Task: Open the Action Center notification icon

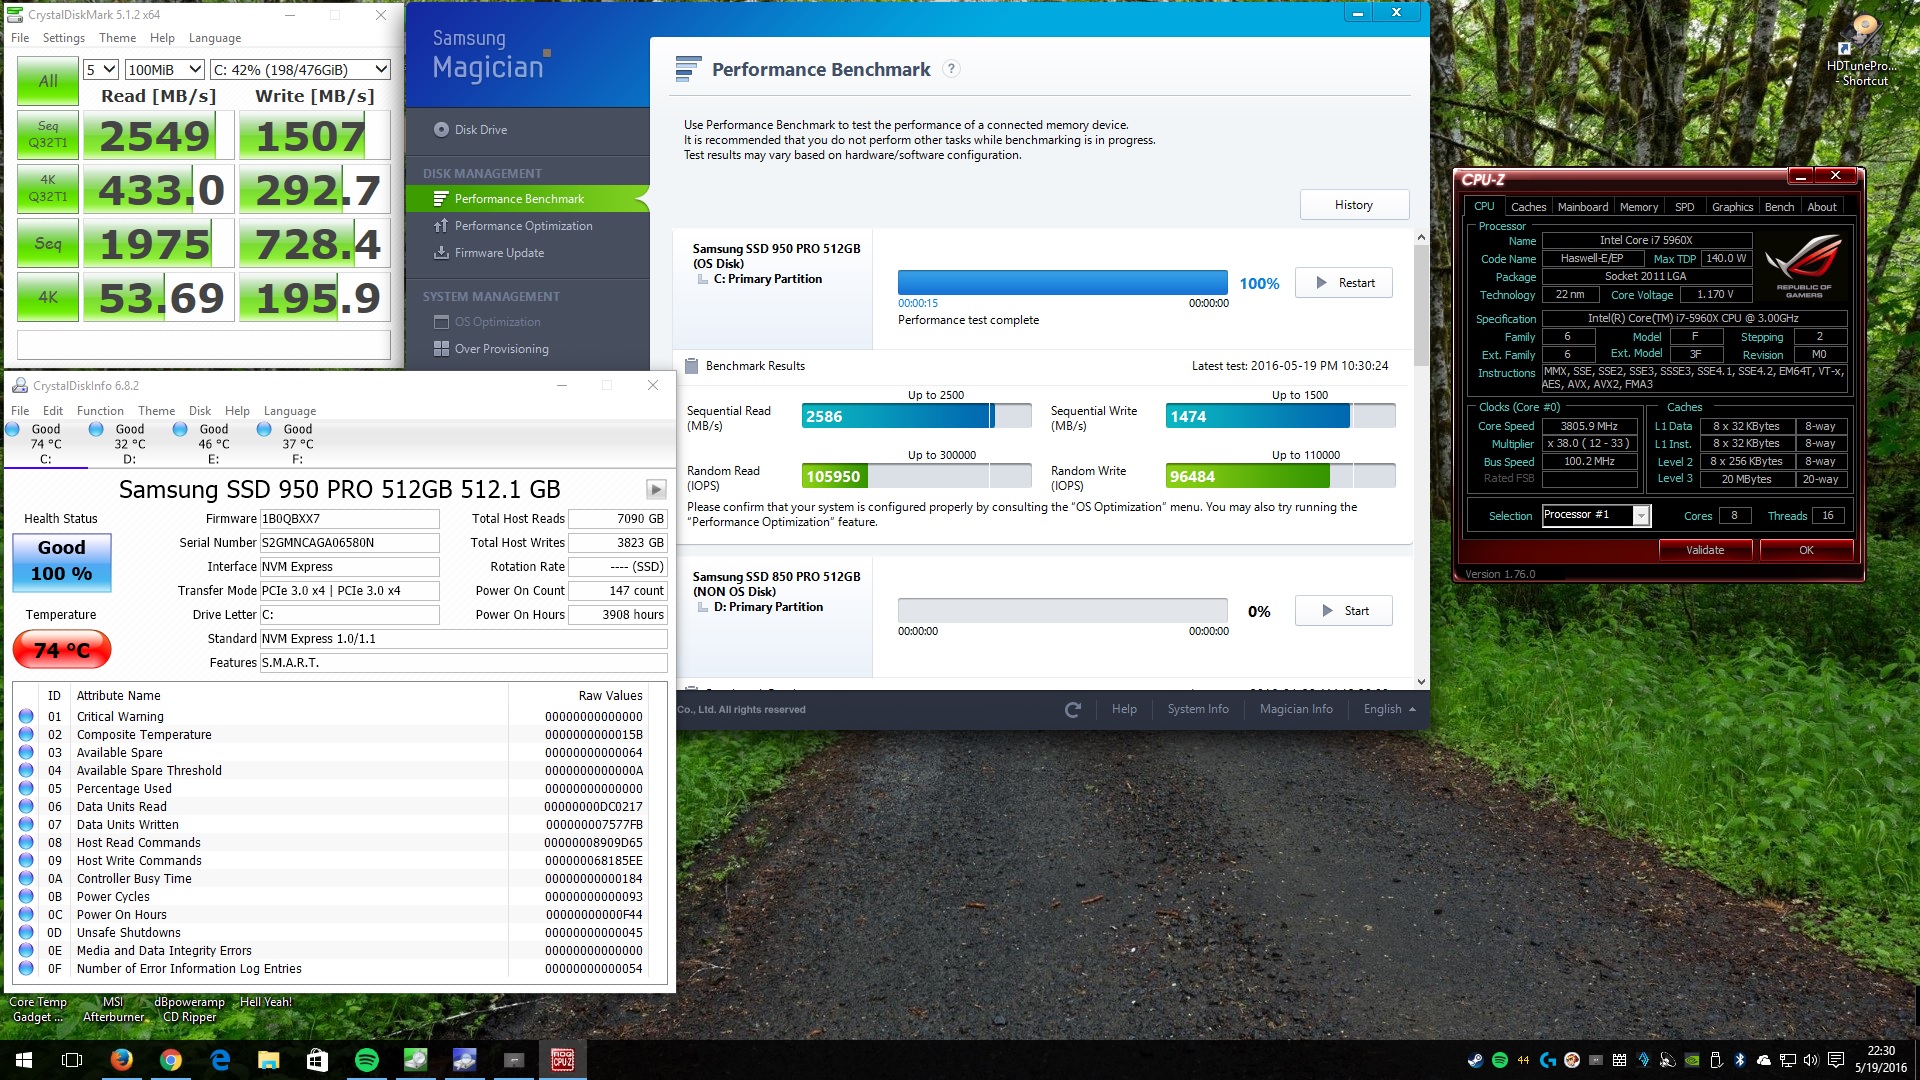Action: point(1836,1060)
